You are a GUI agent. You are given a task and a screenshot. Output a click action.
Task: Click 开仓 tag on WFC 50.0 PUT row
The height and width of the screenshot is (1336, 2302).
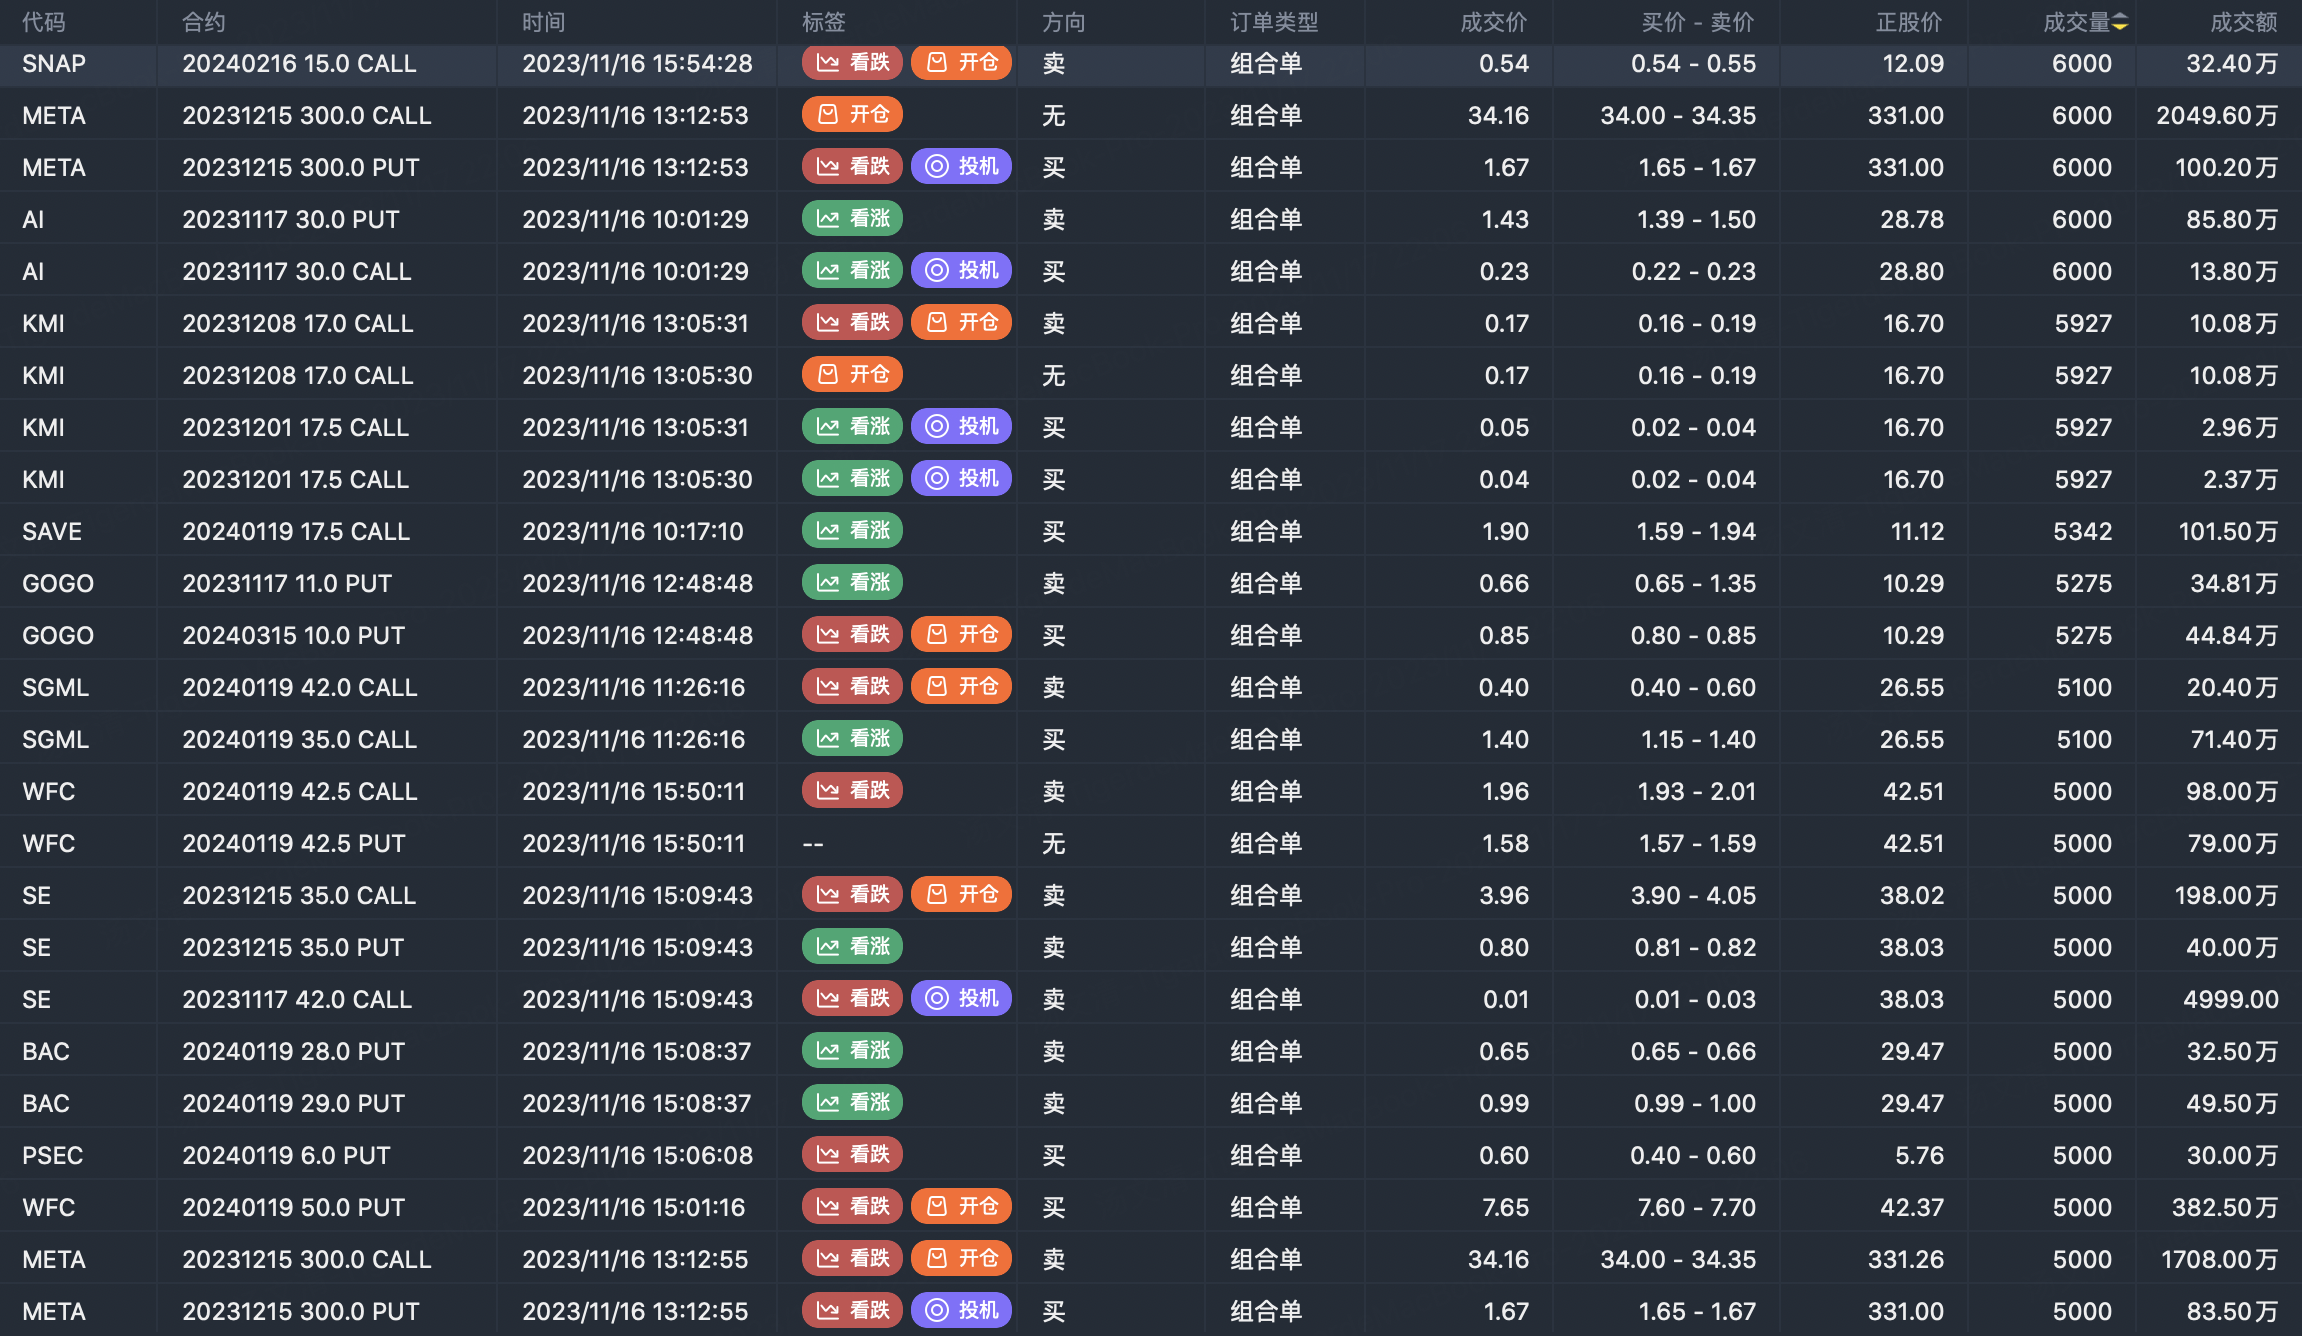point(961,1207)
